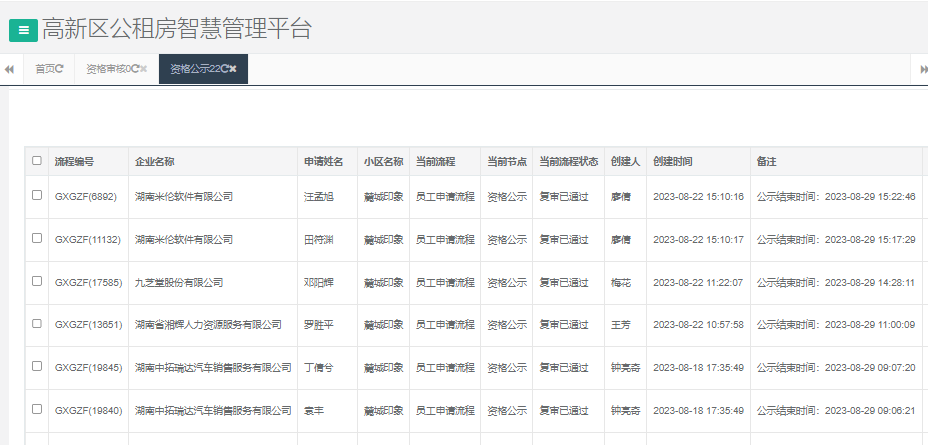The width and height of the screenshot is (928, 445).
Task: Check the box for row GXGZF(19845)
Action: (x=37, y=366)
